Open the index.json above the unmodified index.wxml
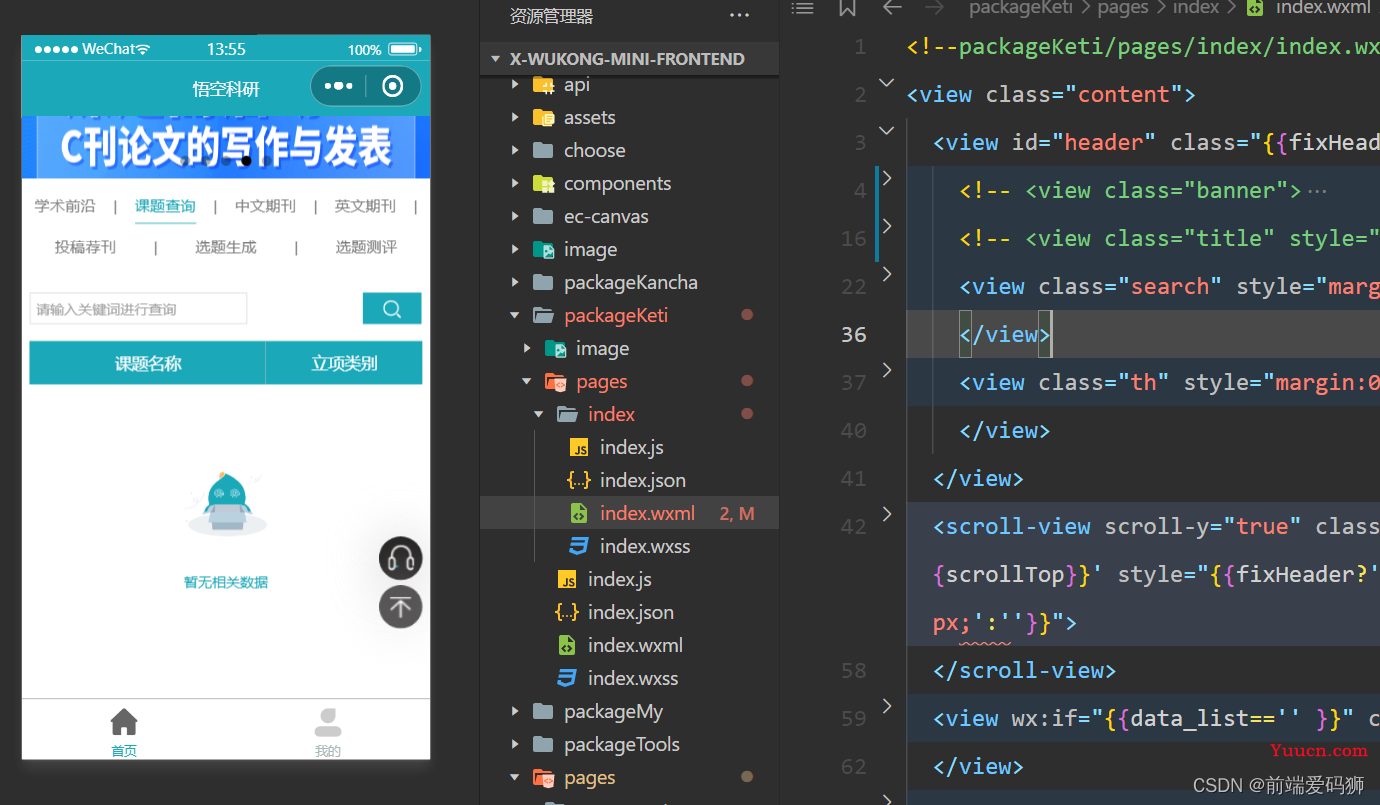 [x=629, y=612]
